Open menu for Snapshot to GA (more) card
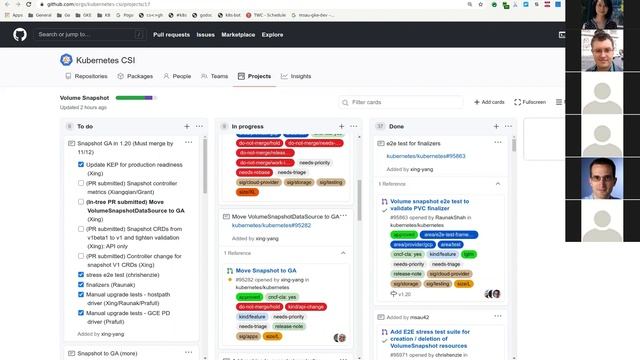640x360 pixels. coord(189,352)
